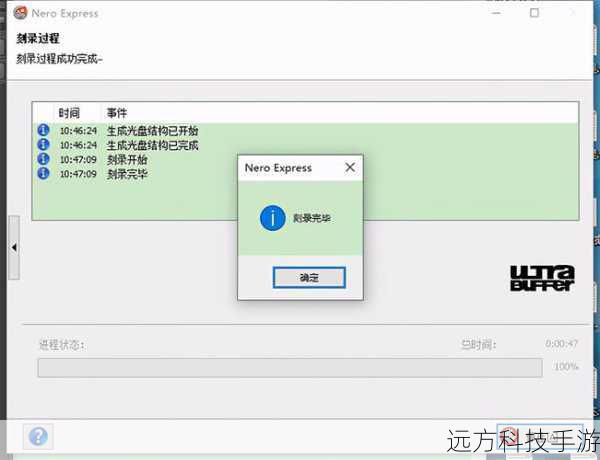Click the blue info icon in the dialog
Viewport: 600px width, 460px height.
tap(272, 218)
